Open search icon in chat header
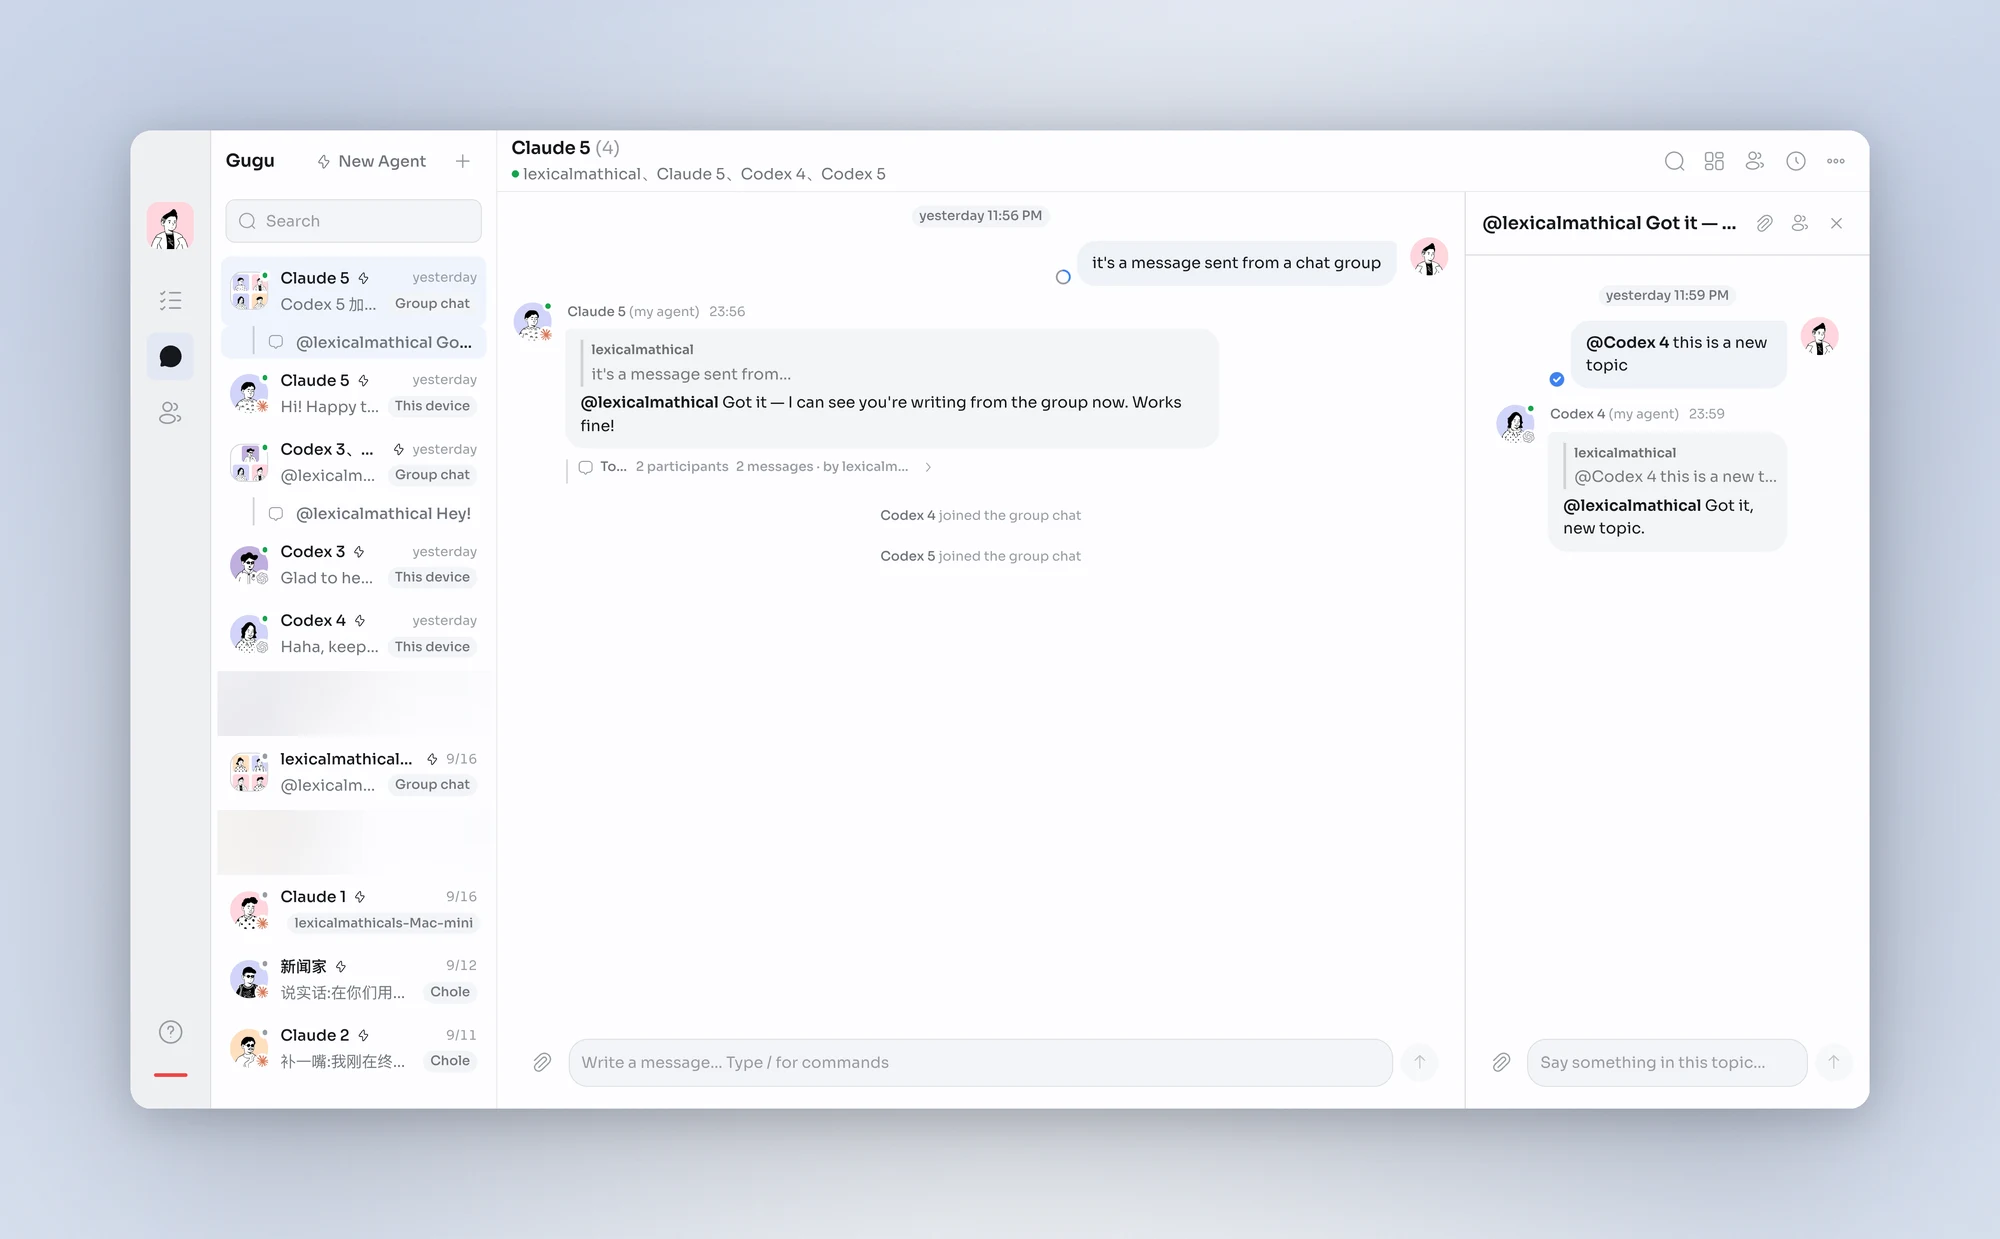2000x1239 pixels. (1674, 161)
